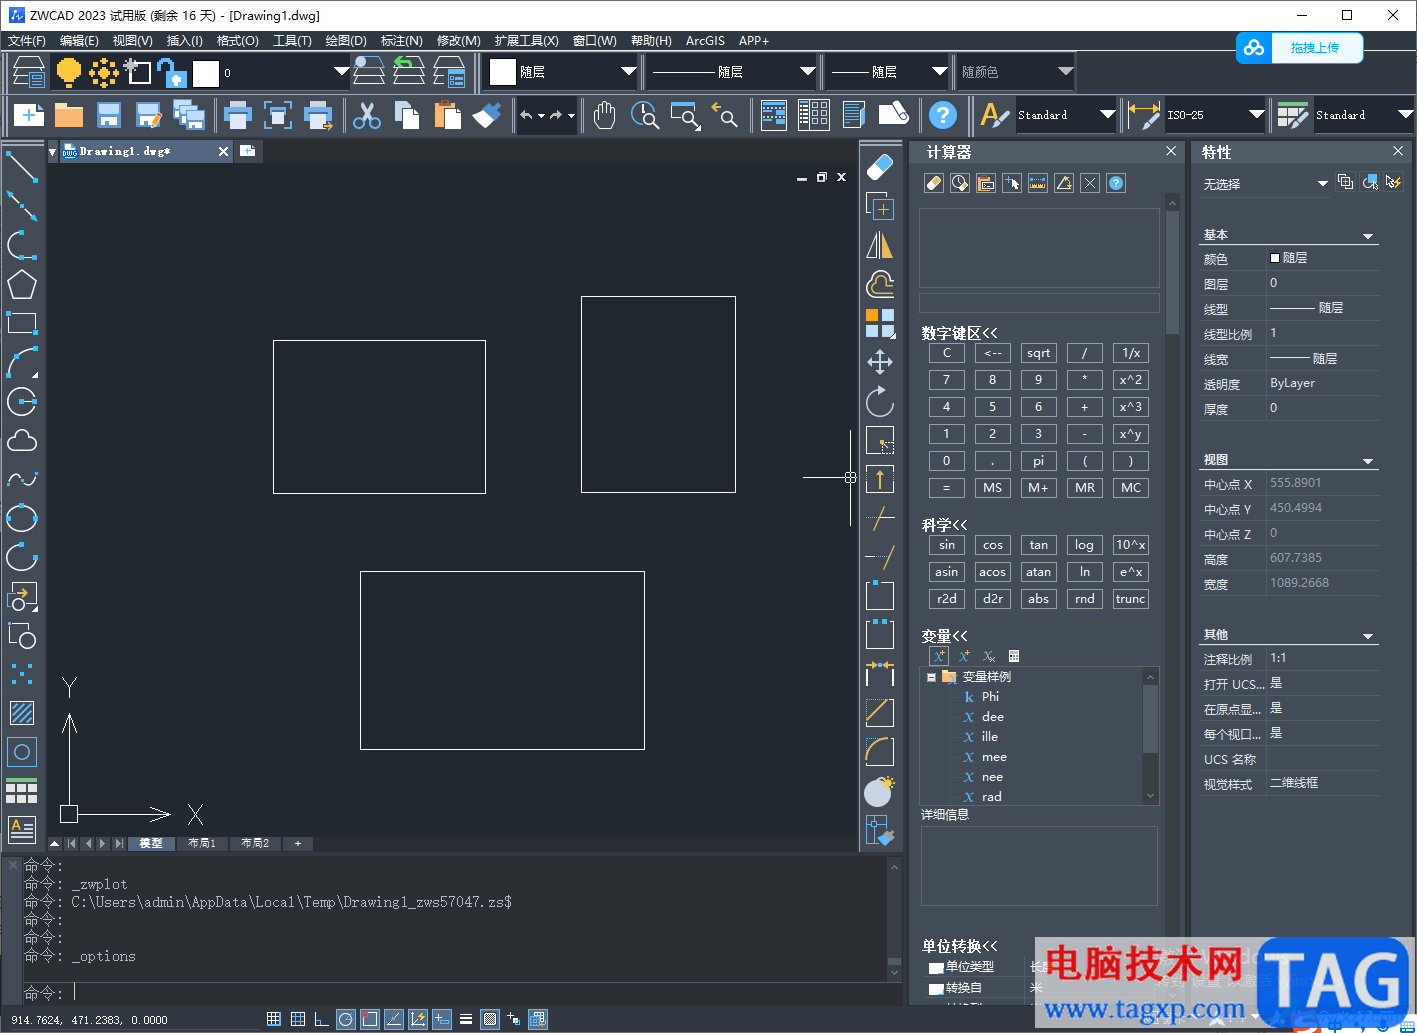
Task: Click the sqrt calculator button
Action: point(1039,353)
